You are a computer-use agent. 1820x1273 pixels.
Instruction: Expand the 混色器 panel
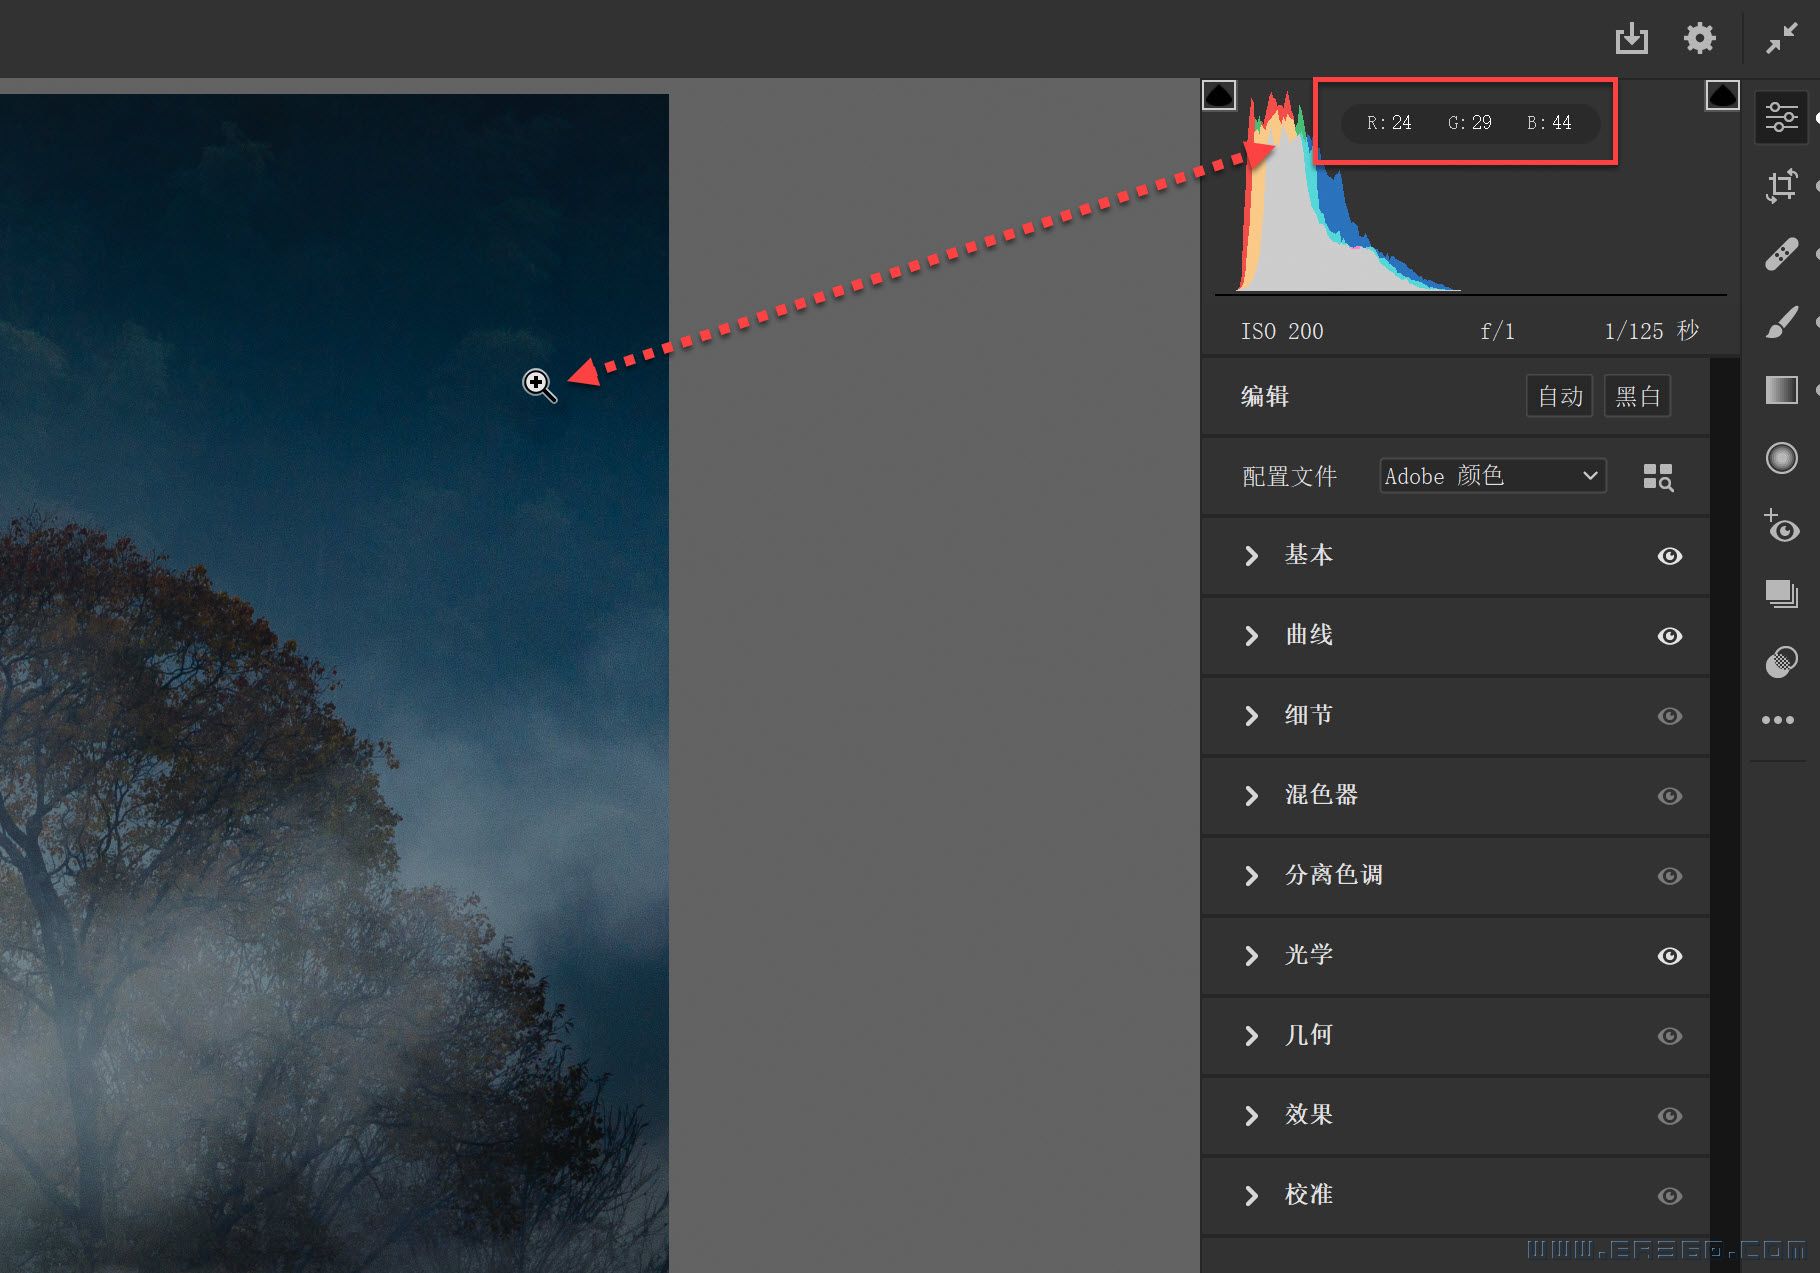click(x=1320, y=796)
